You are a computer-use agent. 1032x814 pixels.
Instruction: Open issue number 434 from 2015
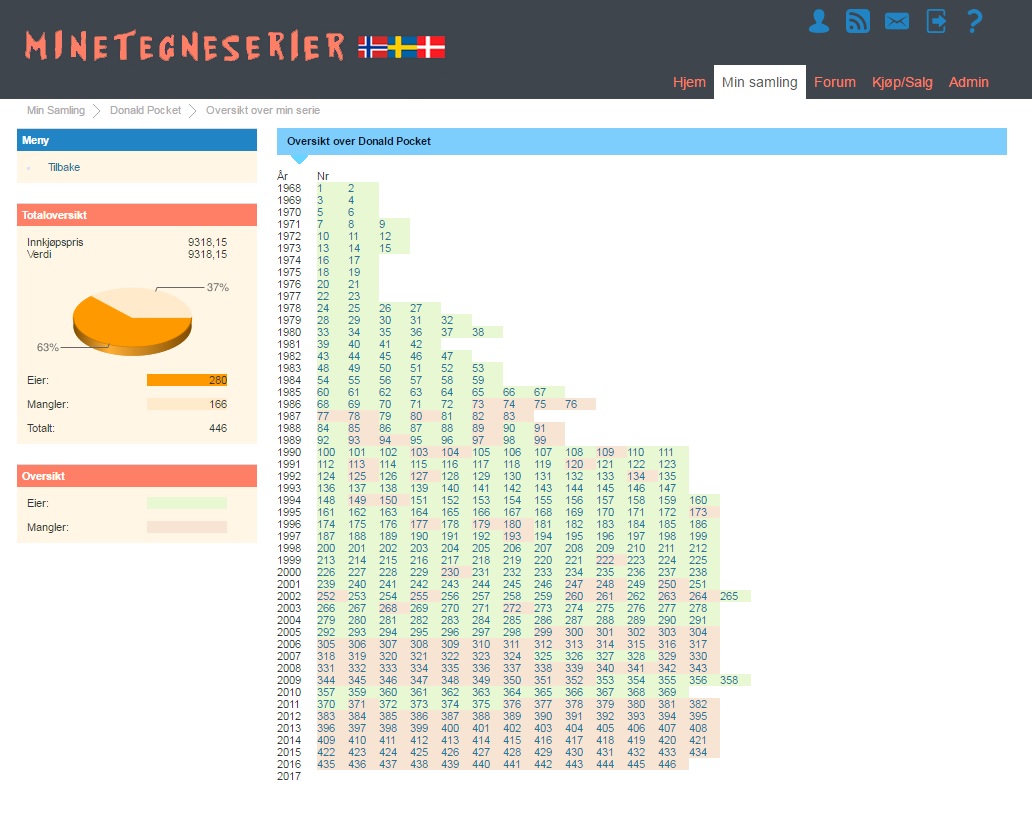pos(698,752)
